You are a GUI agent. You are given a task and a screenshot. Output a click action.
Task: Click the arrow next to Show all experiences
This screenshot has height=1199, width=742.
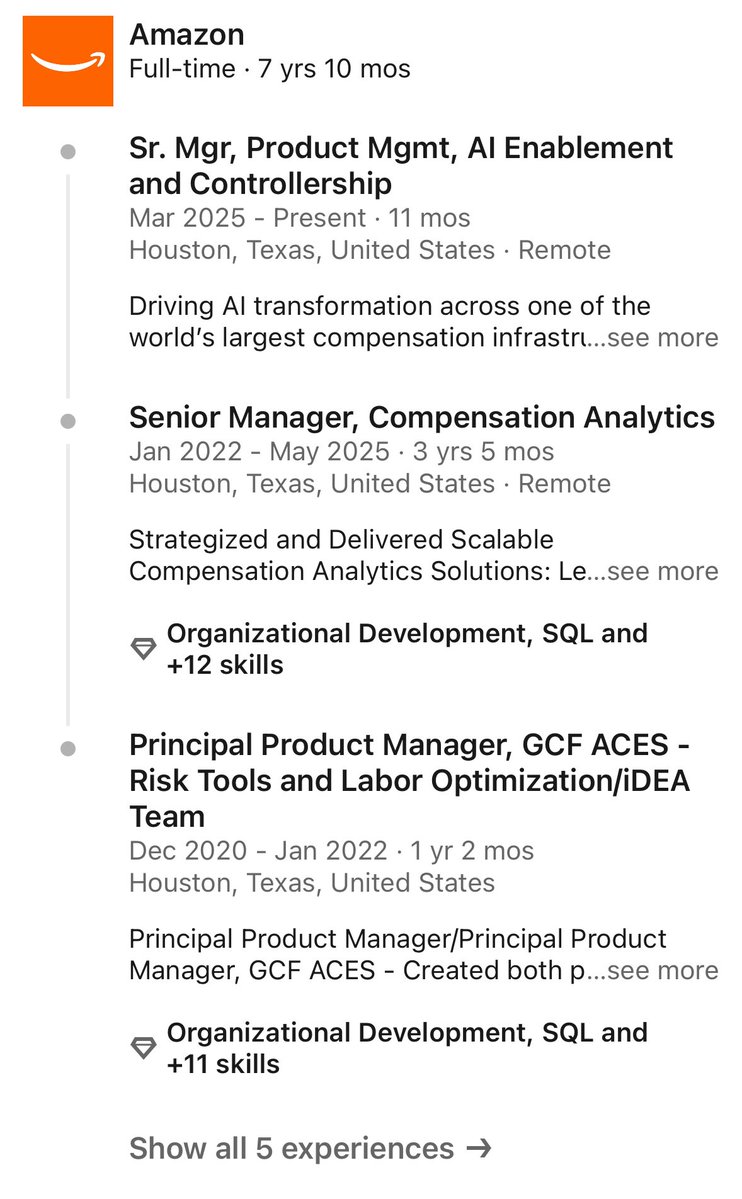coord(479,1148)
